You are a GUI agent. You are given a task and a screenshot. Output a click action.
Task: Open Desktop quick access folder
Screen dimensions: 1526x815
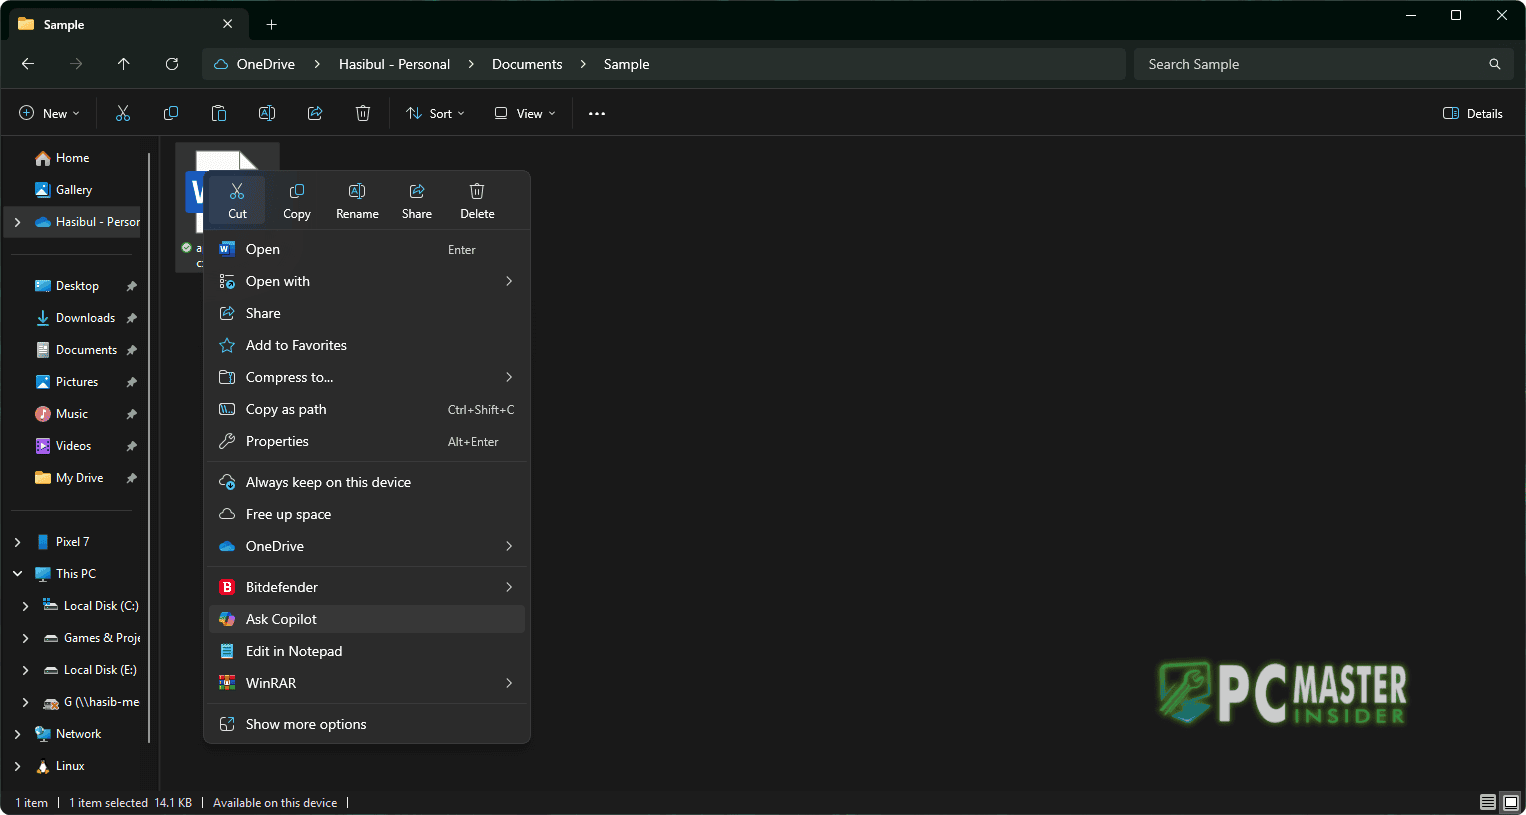tap(75, 286)
